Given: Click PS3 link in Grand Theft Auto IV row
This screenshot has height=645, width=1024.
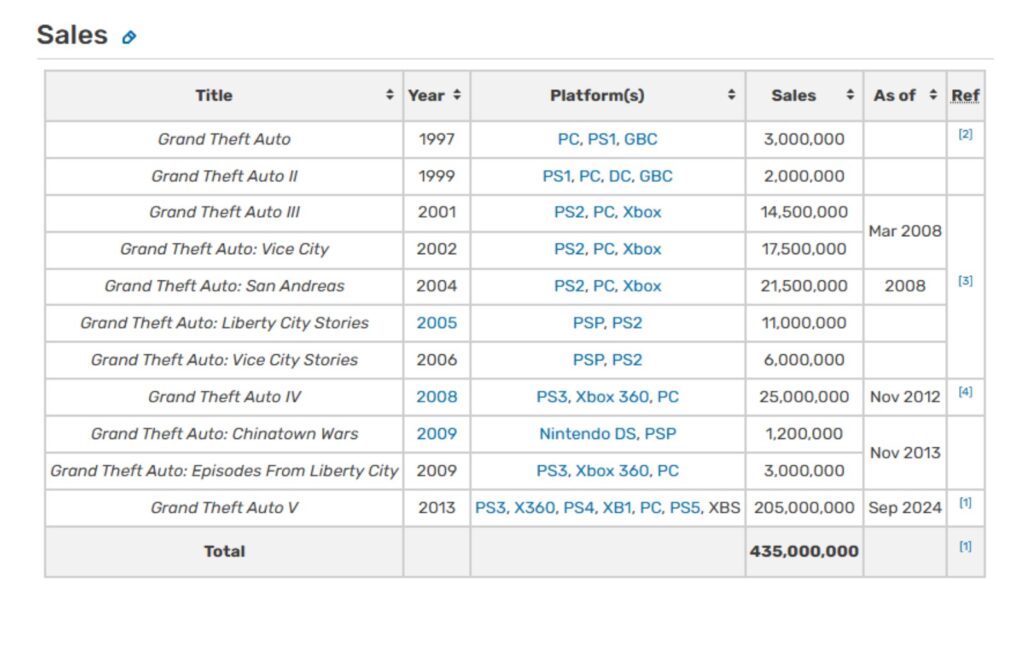Looking at the screenshot, I should [x=552, y=397].
